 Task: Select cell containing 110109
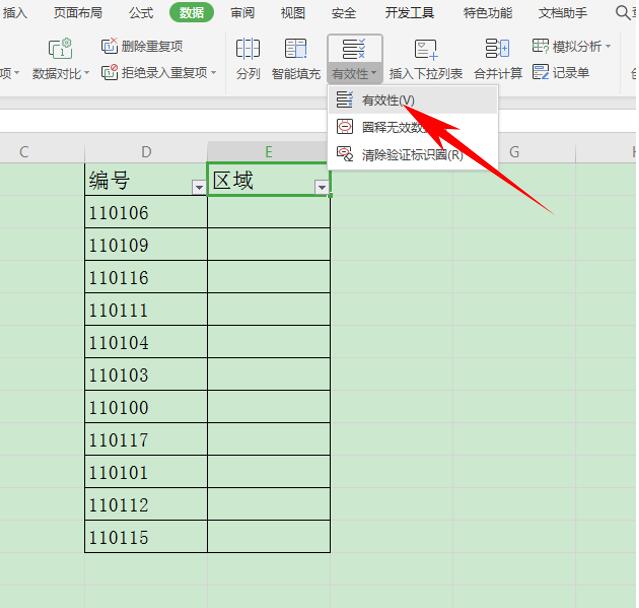146,245
